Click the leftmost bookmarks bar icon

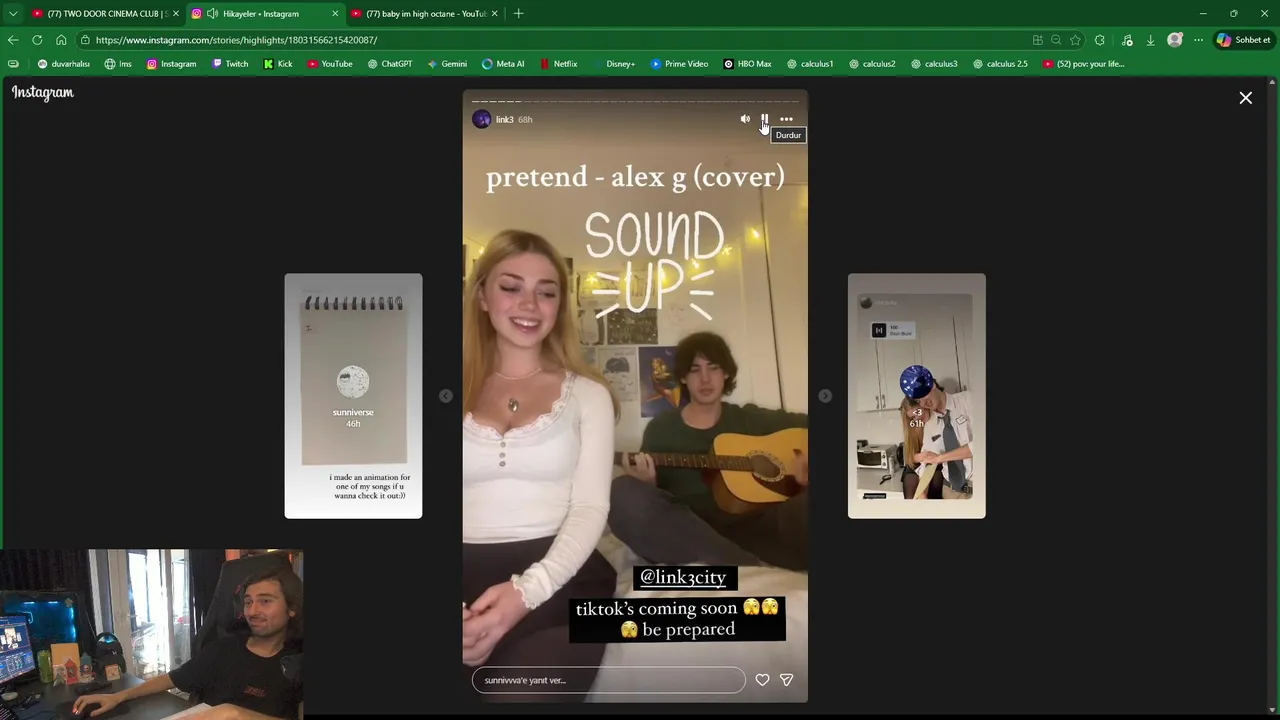13,64
